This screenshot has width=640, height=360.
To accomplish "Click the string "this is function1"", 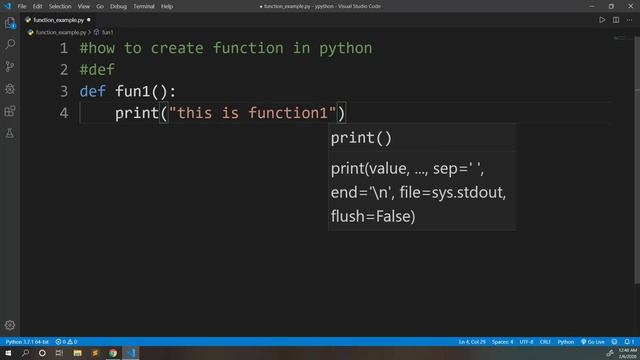I will pos(253,113).
